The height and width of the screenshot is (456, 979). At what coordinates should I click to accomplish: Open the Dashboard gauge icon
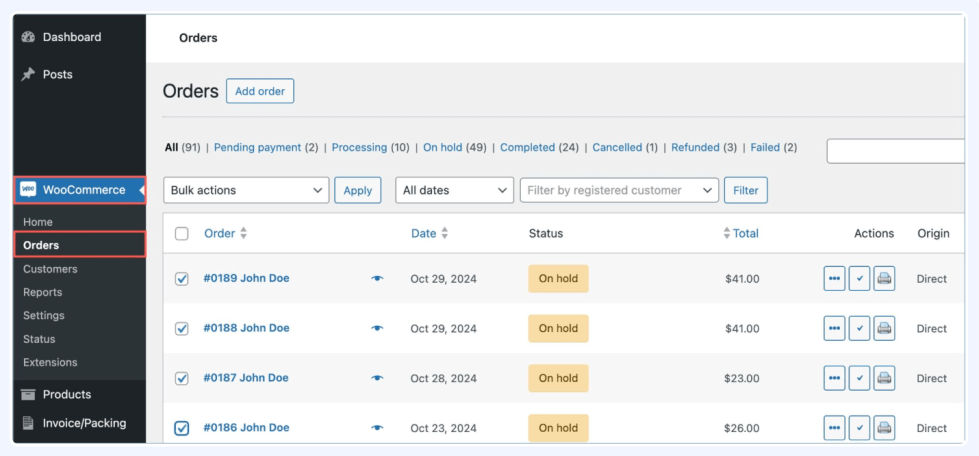pyautogui.click(x=28, y=37)
